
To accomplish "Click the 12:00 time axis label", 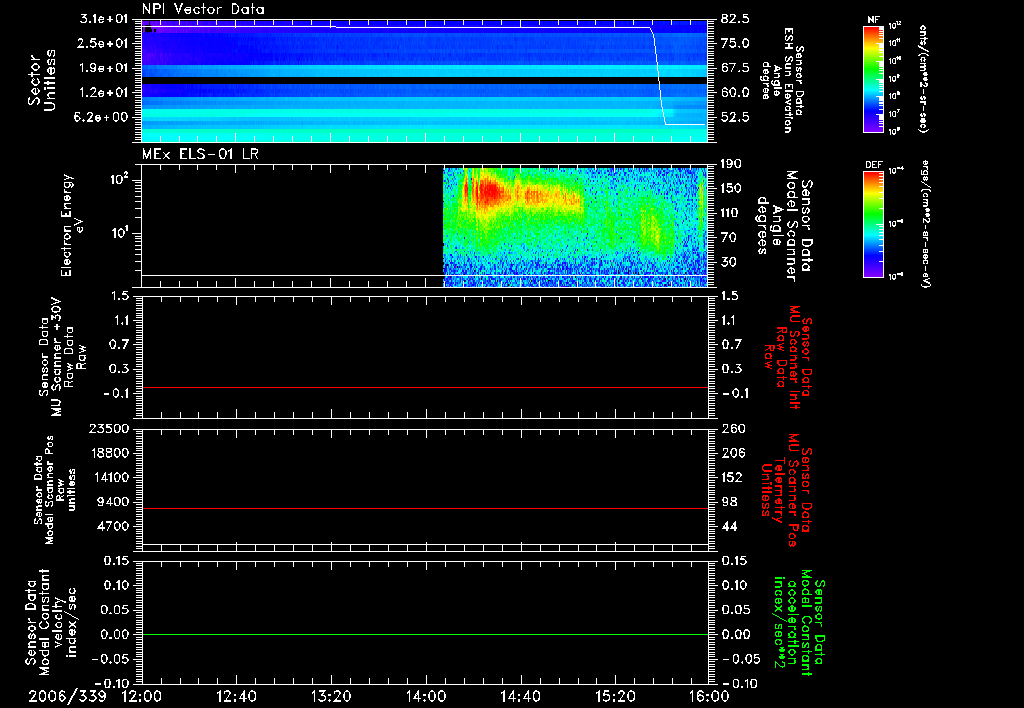I will [x=142, y=696].
